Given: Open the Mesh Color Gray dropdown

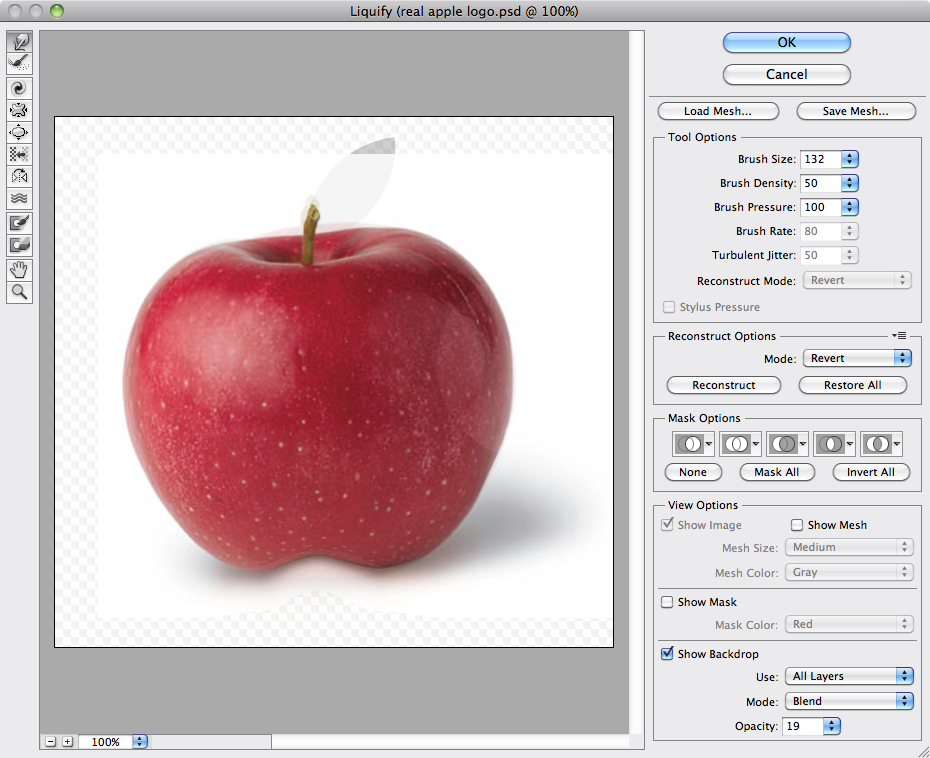Looking at the screenshot, I should (x=849, y=572).
